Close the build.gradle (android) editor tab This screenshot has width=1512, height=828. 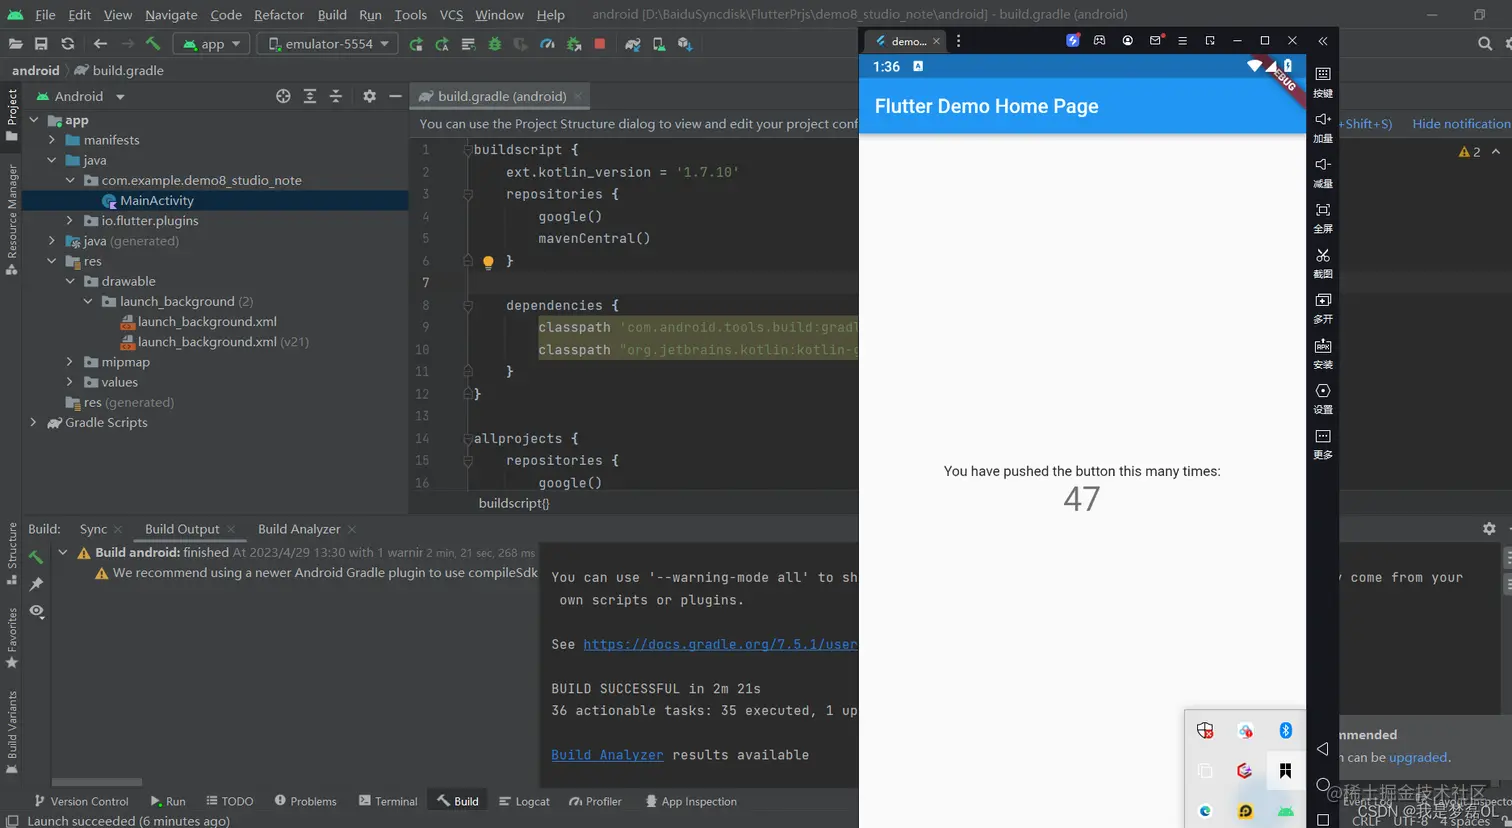click(577, 96)
